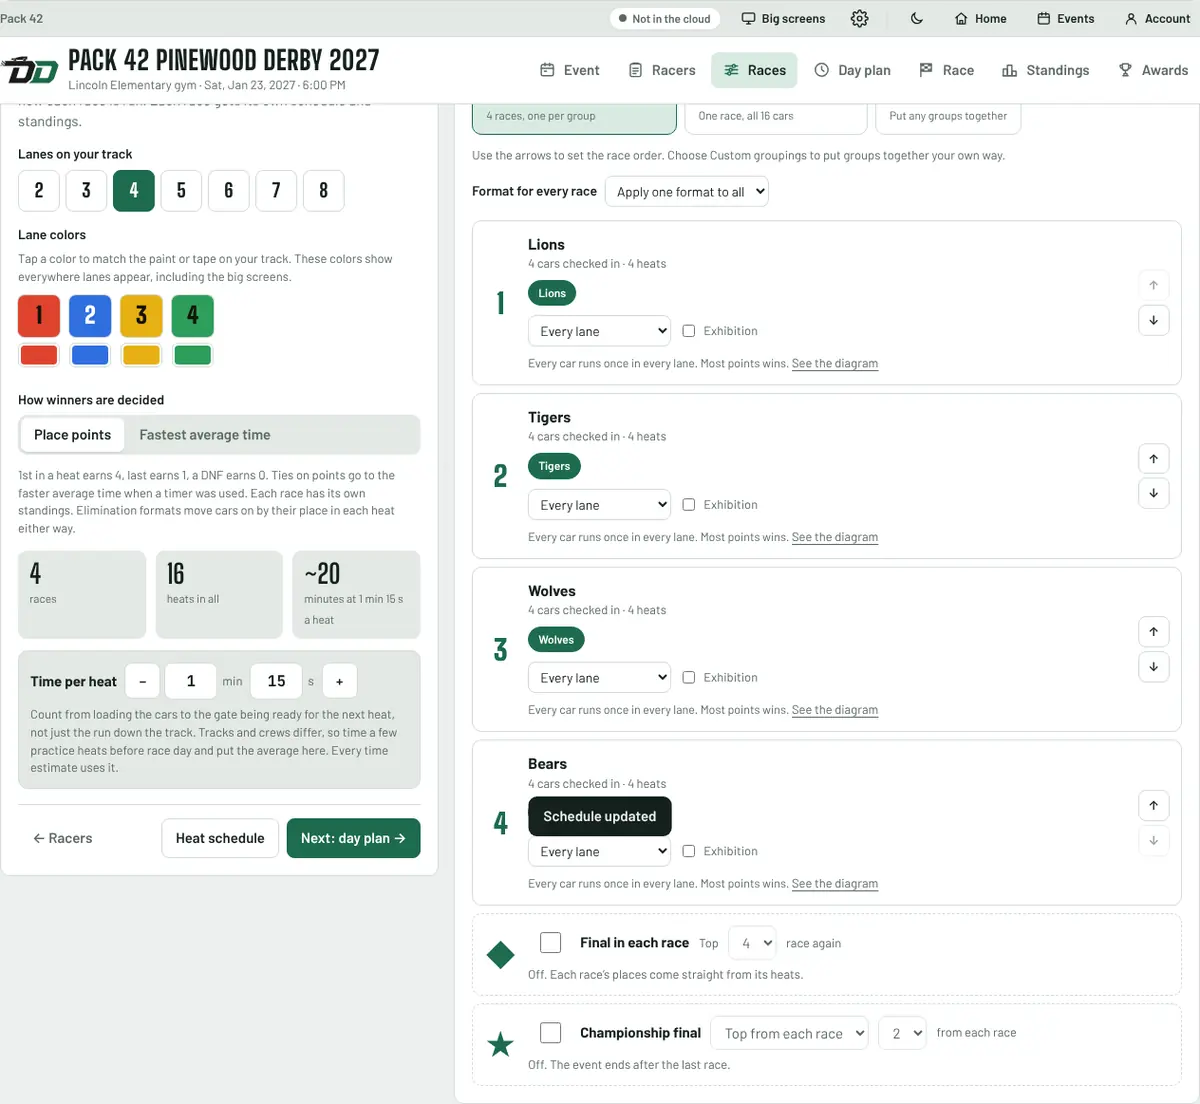The height and width of the screenshot is (1104, 1200).
Task: Pick the red lane 1 color swatch
Action: 39,354
